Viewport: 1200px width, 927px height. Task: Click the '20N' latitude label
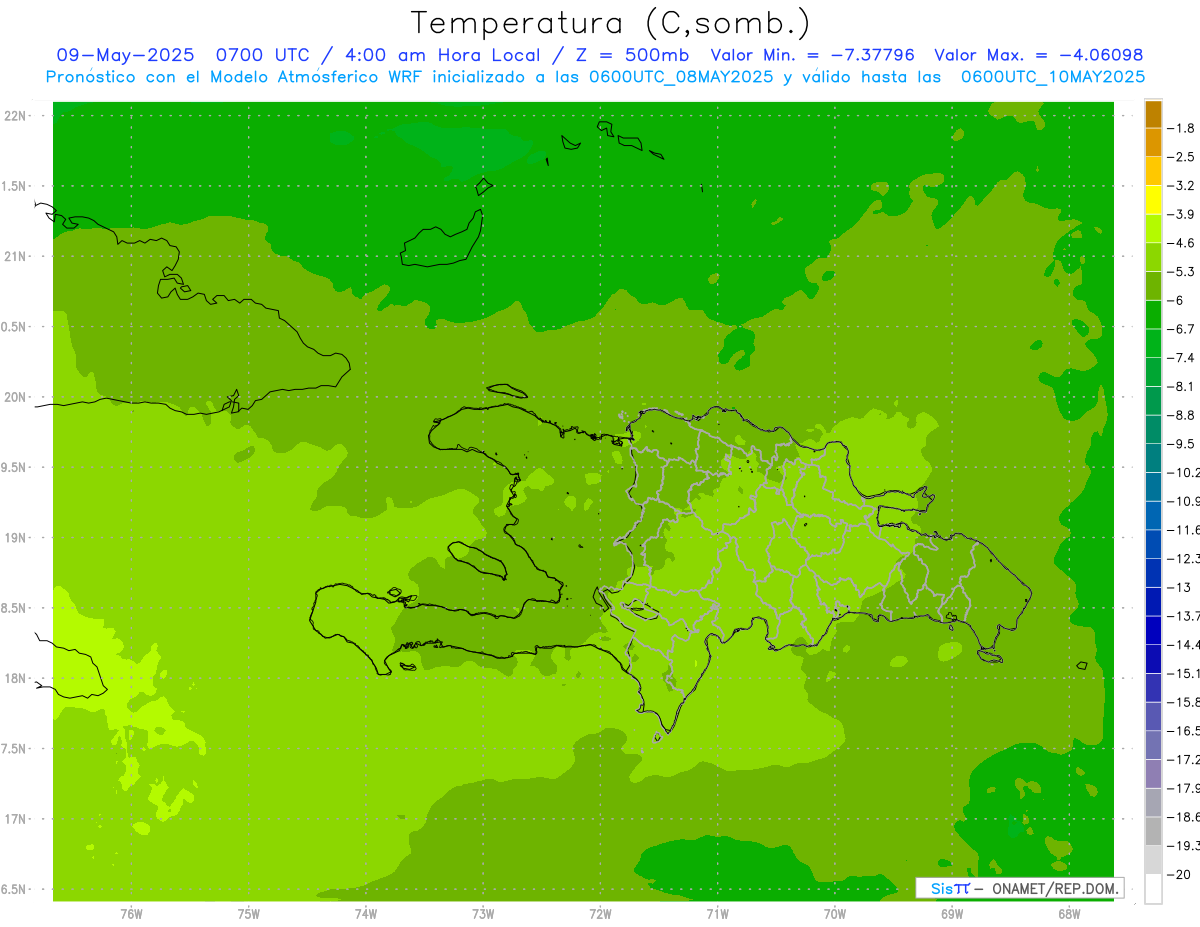(16, 397)
